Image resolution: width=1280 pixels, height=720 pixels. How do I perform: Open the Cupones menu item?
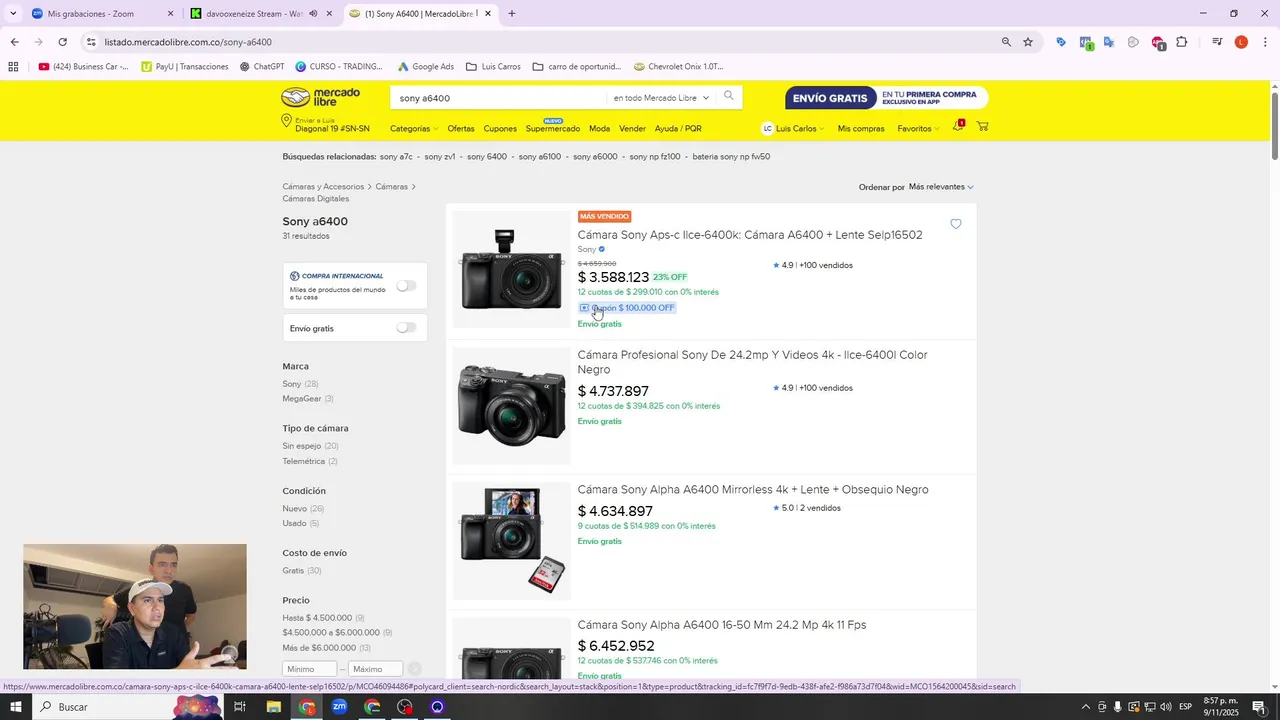[x=500, y=129]
